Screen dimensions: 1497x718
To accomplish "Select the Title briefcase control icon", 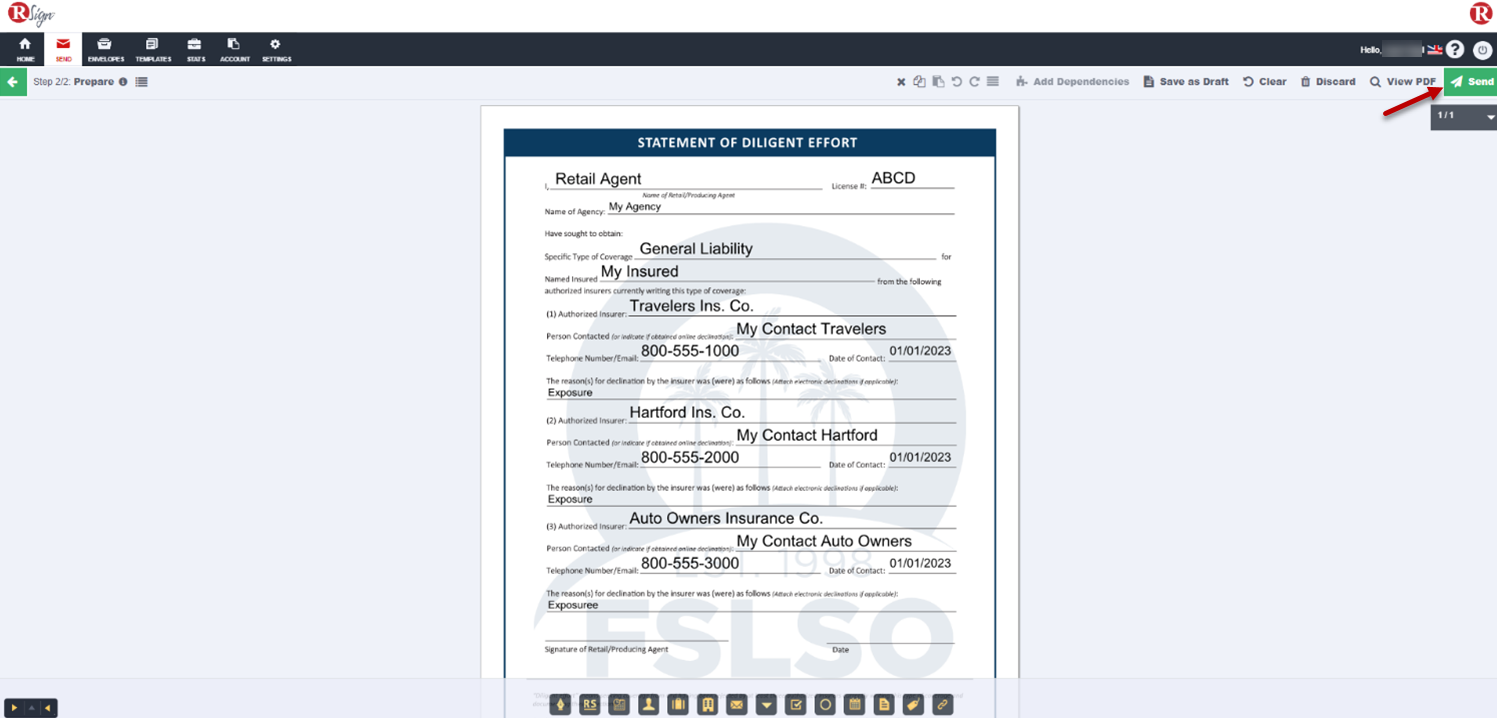I will click(678, 704).
